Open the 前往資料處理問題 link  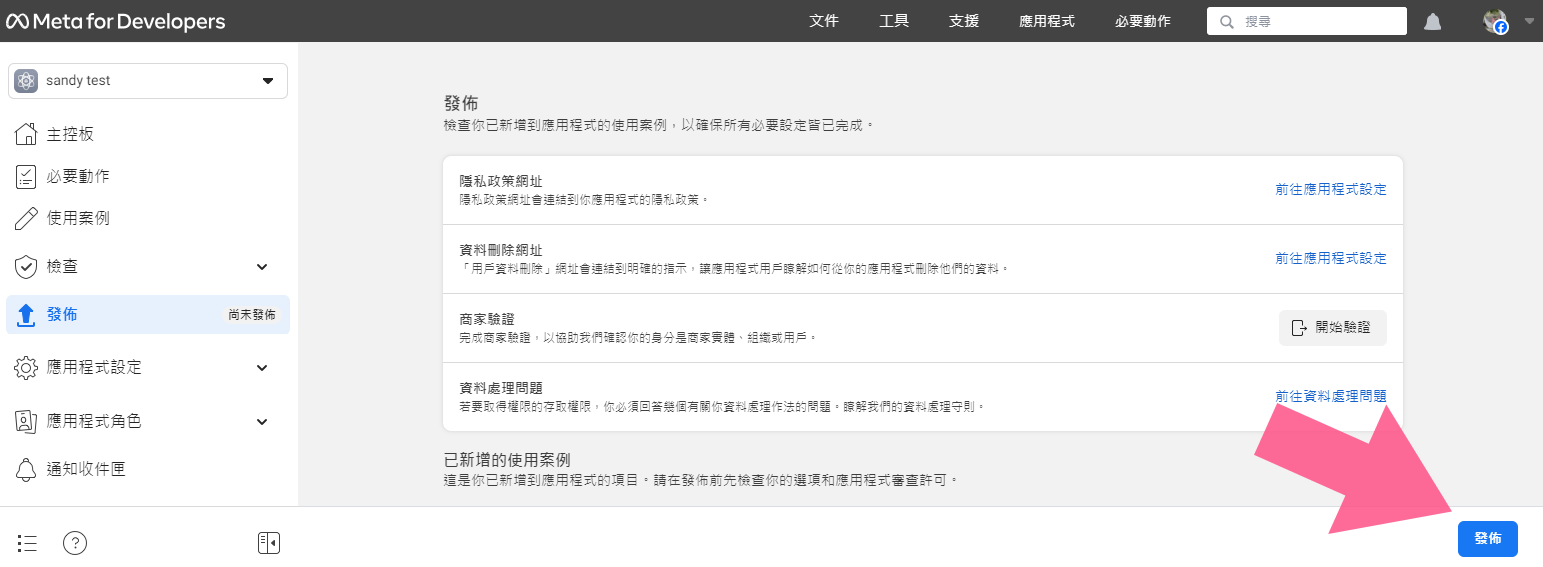point(1331,396)
